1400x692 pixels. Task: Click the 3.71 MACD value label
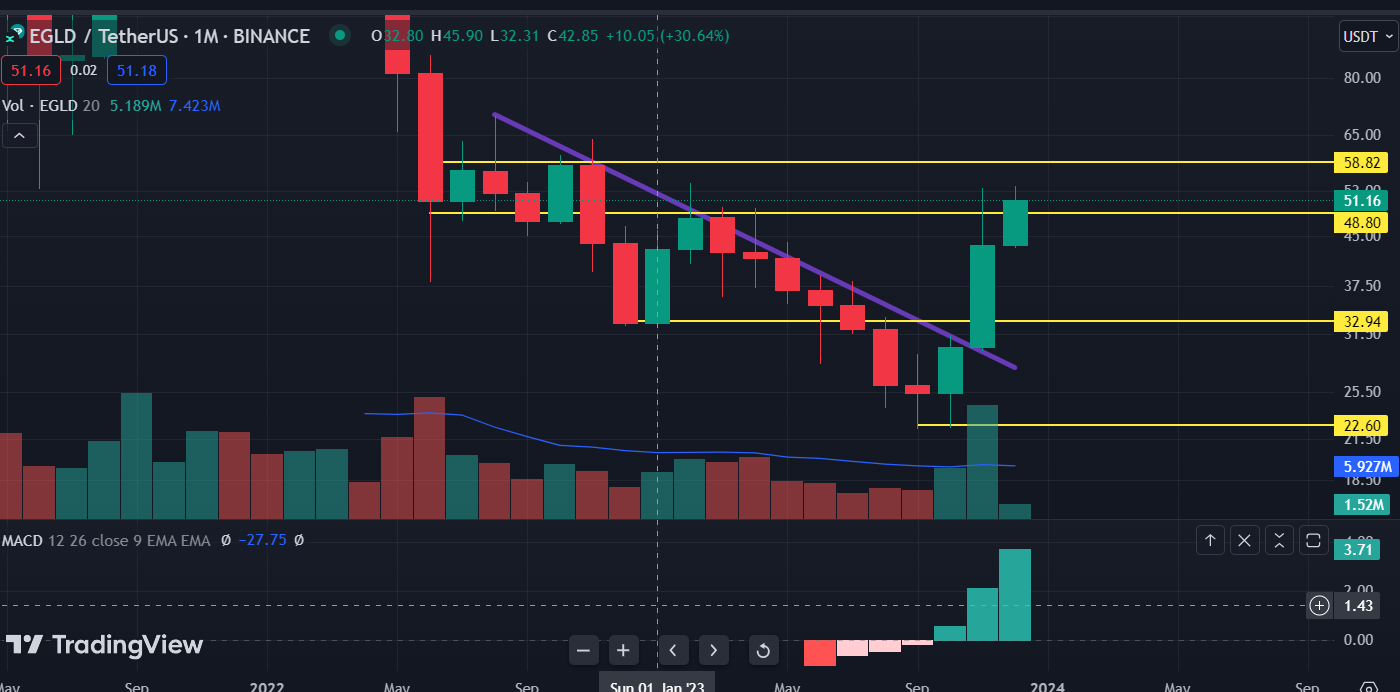point(1357,549)
